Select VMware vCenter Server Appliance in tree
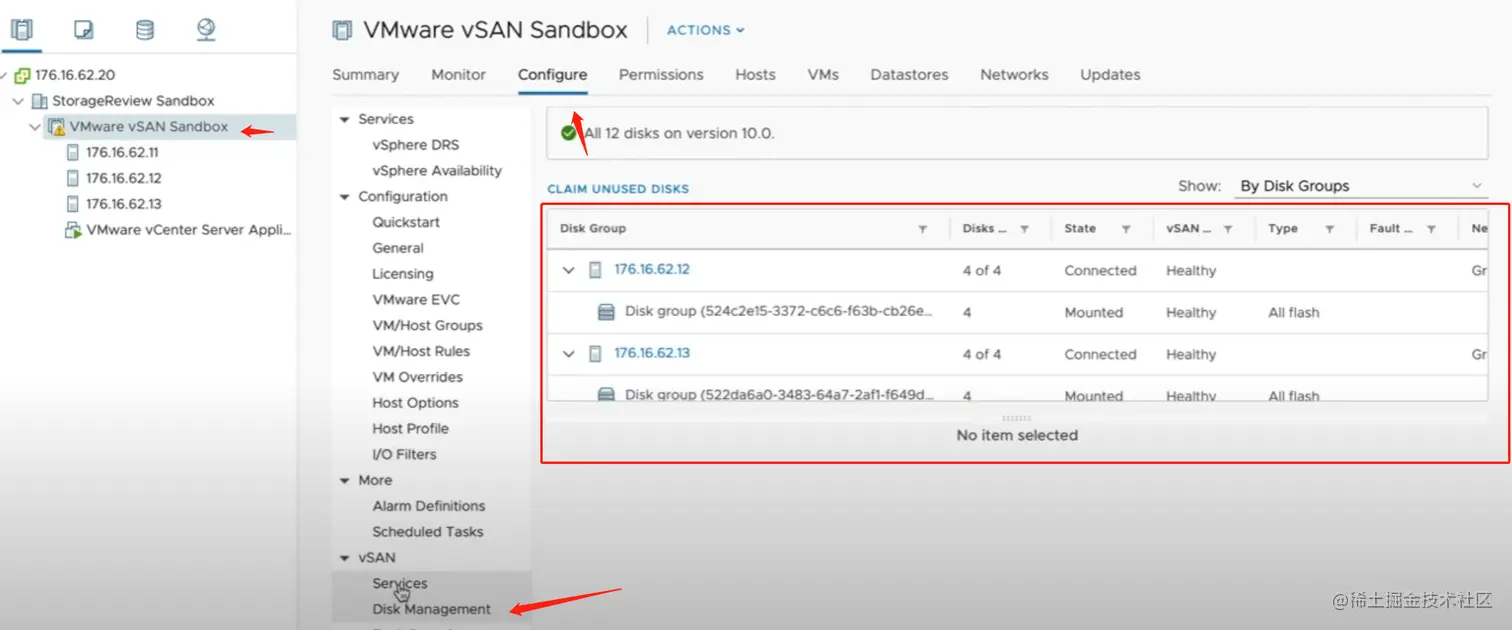 tap(188, 230)
